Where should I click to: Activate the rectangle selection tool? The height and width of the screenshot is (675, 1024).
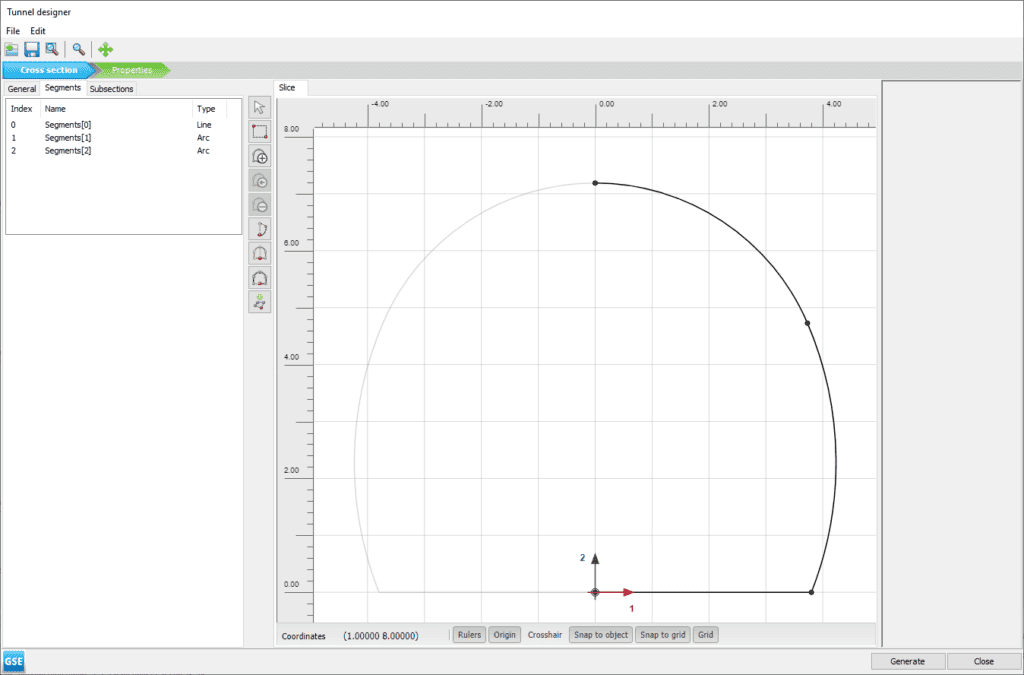click(259, 131)
